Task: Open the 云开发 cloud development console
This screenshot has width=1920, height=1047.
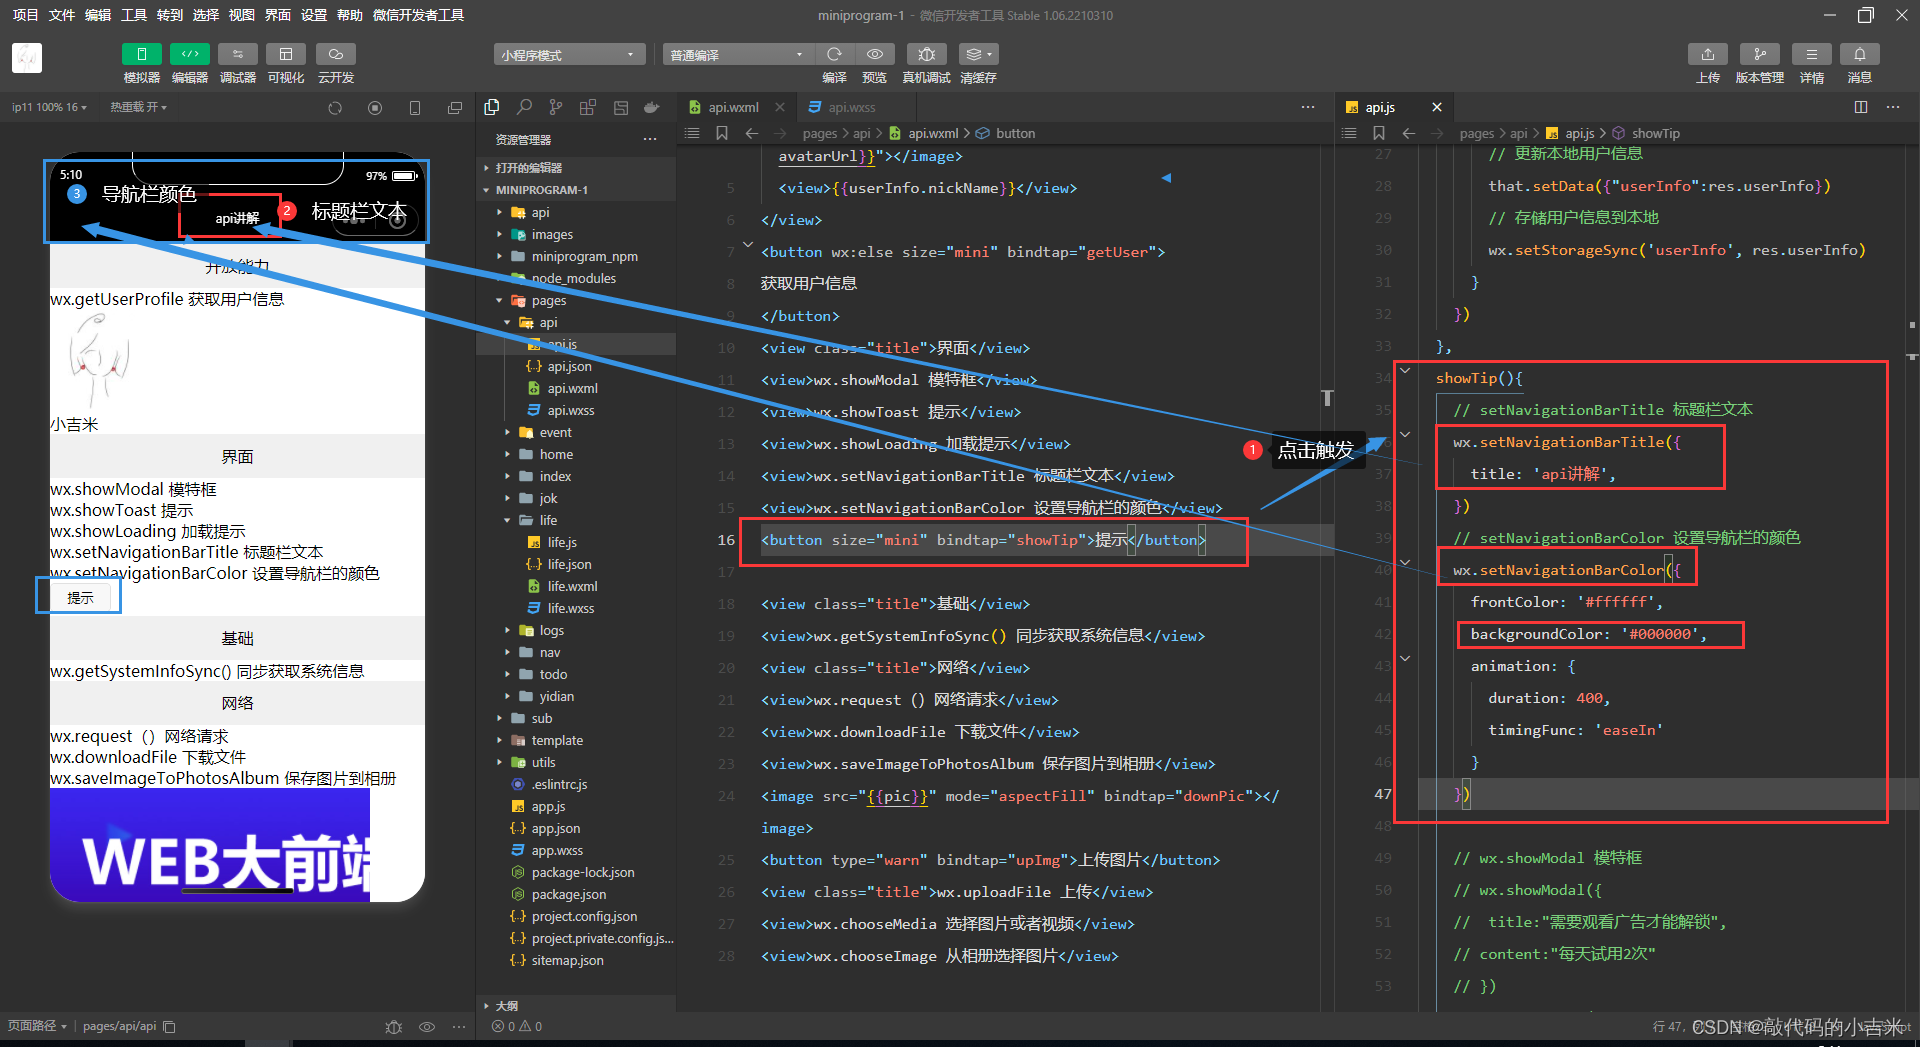Action: (336, 54)
